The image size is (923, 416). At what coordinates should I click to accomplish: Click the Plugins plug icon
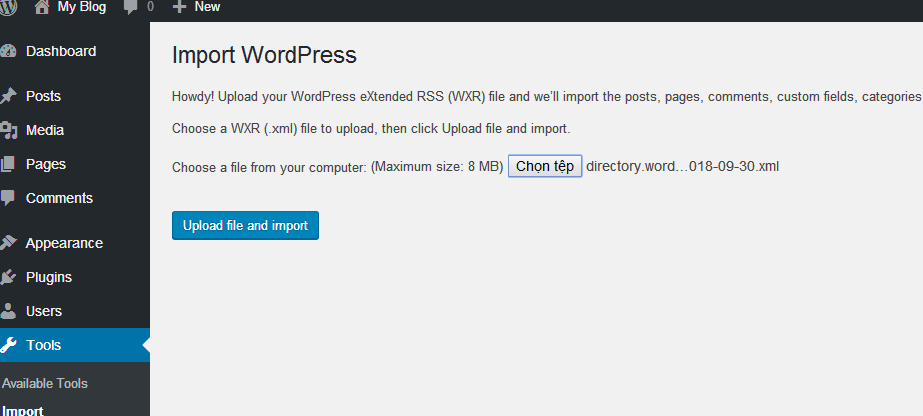tap(8, 277)
